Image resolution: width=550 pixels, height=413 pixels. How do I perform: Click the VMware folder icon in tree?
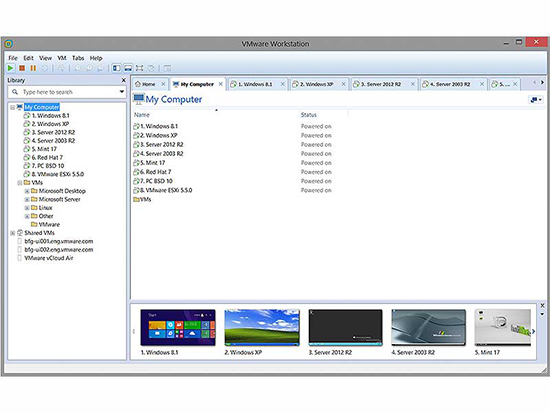(x=34, y=224)
